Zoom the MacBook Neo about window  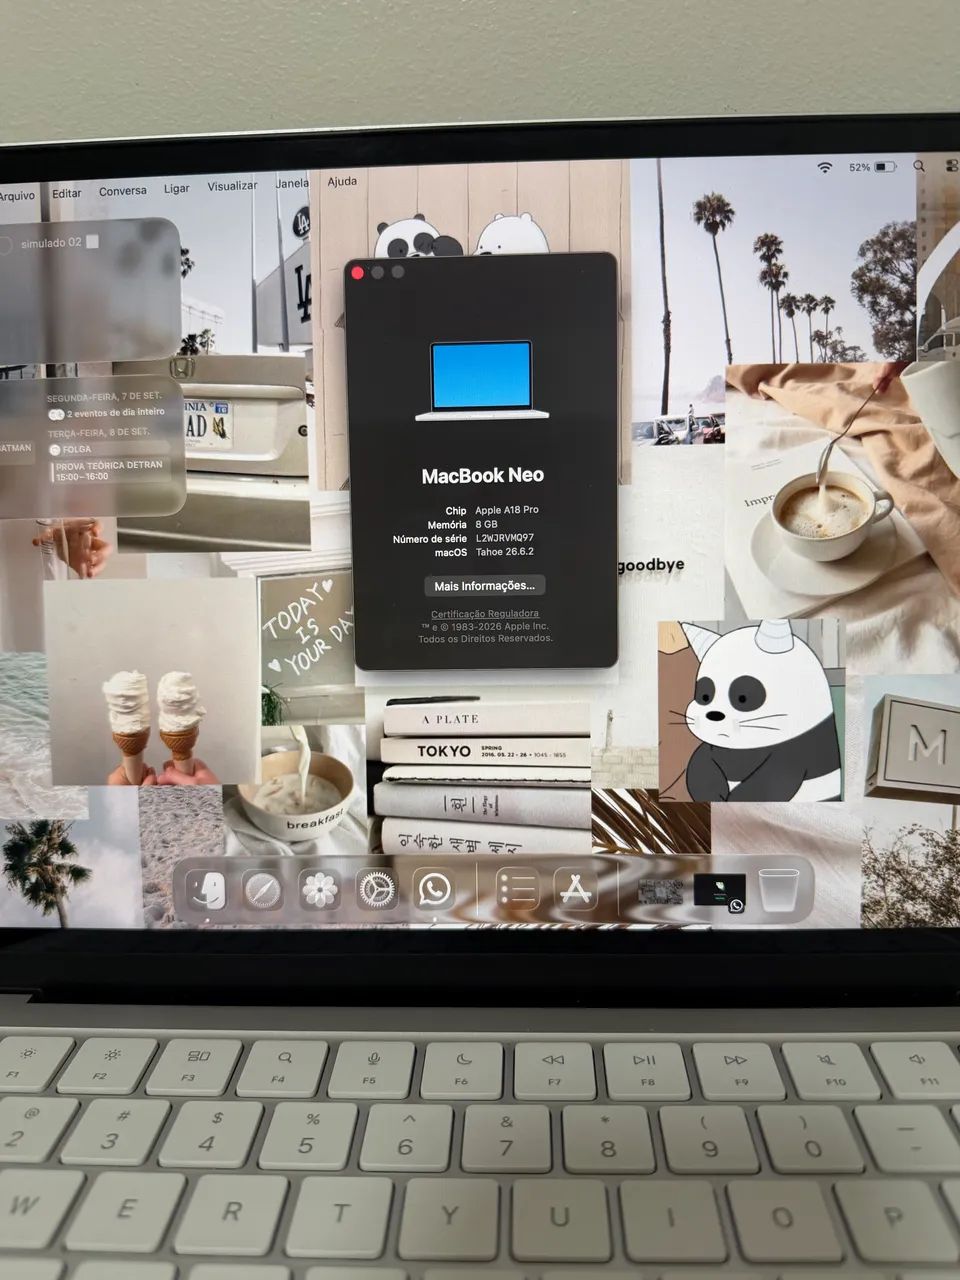coord(398,272)
